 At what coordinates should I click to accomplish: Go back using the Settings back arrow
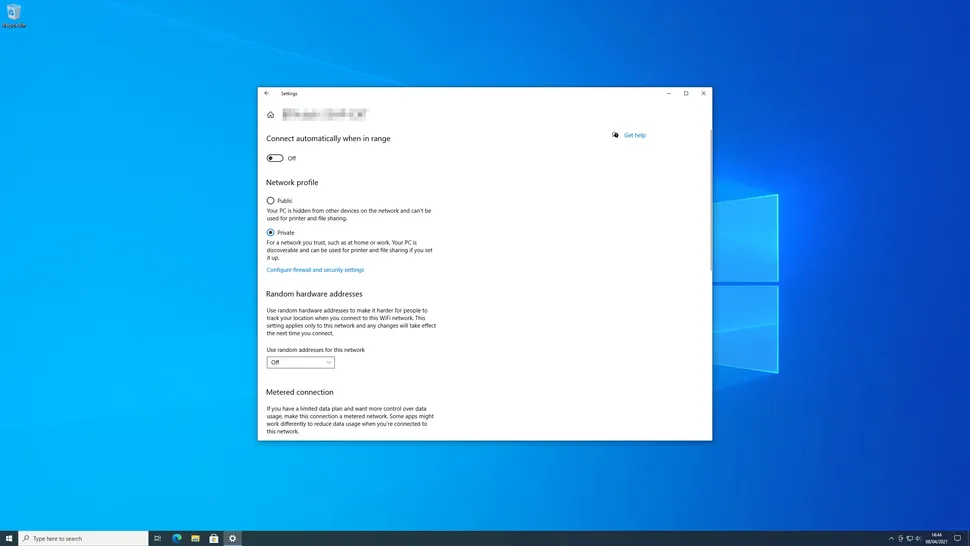click(x=267, y=93)
